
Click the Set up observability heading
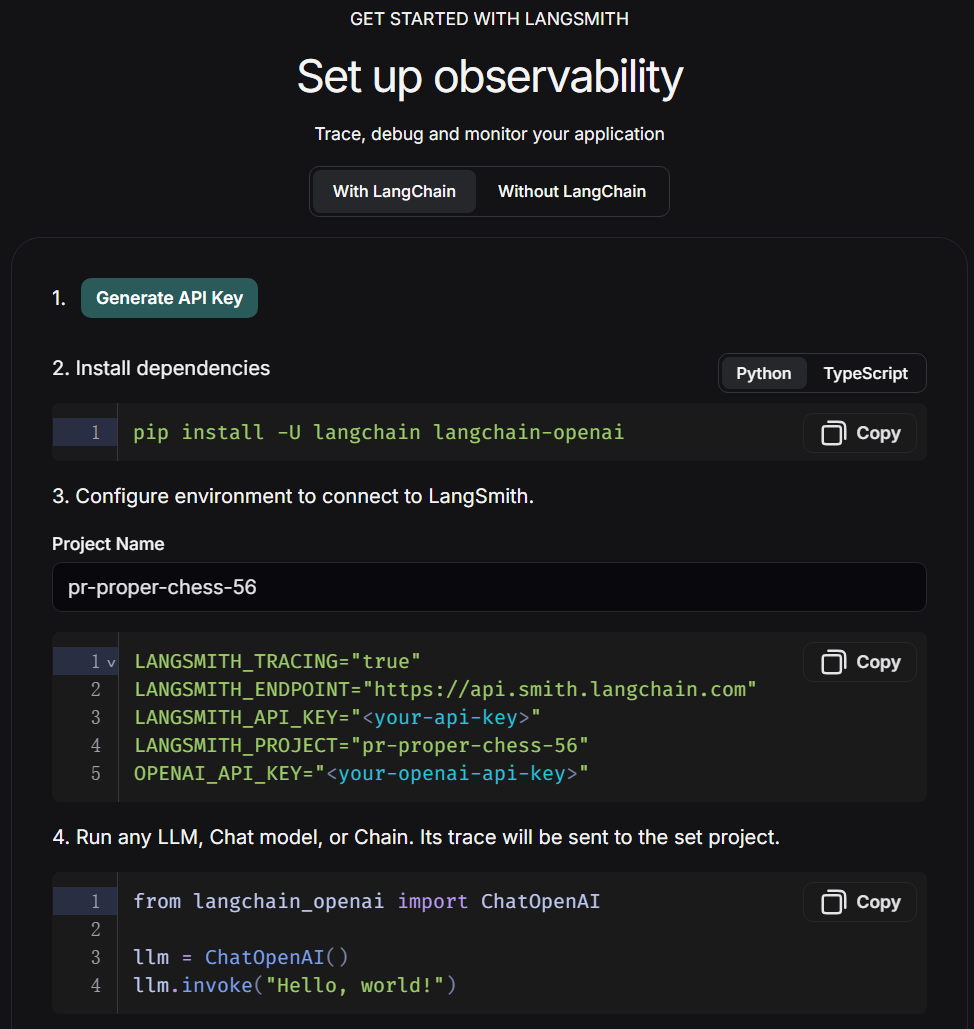click(490, 77)
